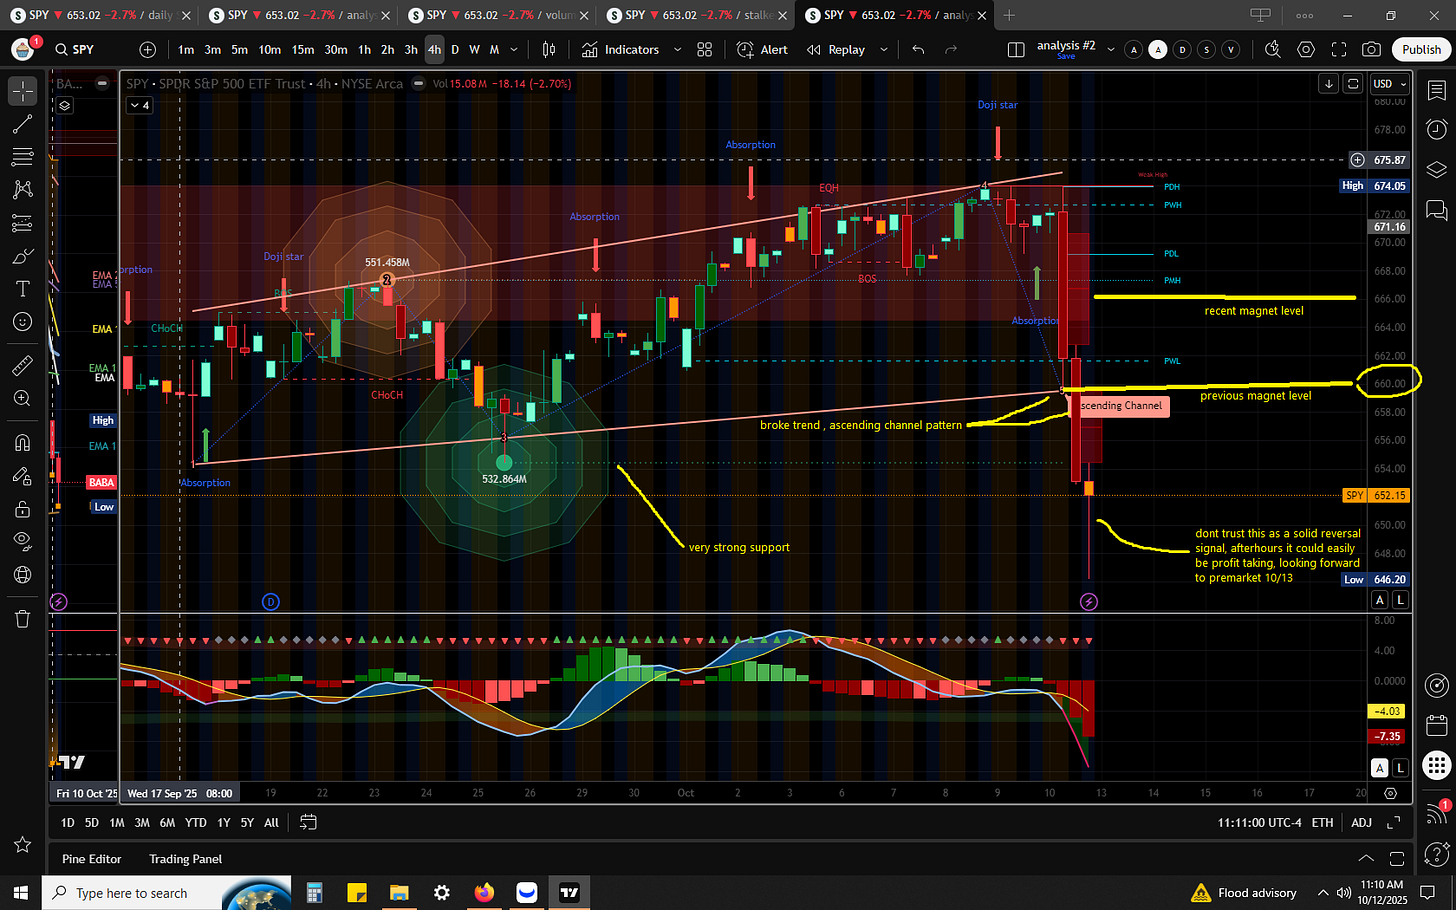
Task: Expand the Replay options dropdown arrow
Action: [x=883, y=49]
